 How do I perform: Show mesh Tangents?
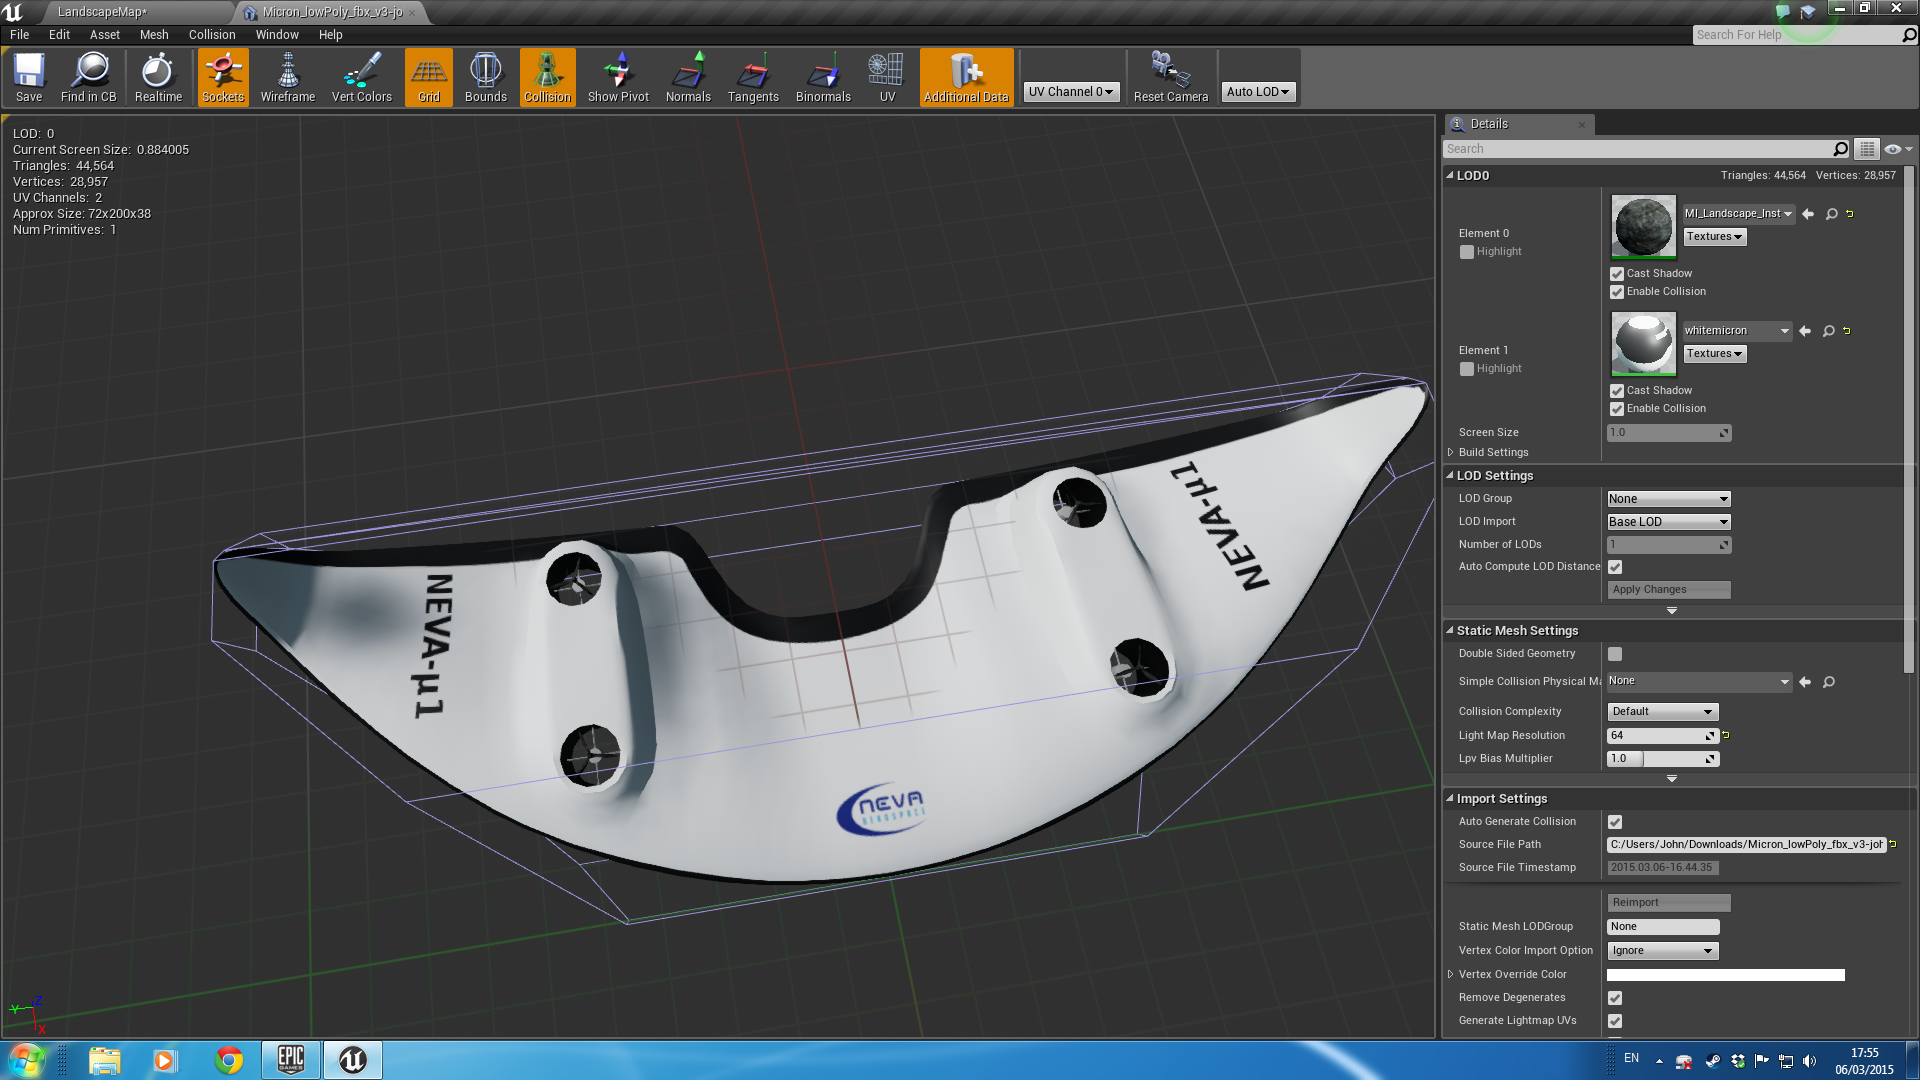pyautogui.click(x=753, y=77)
